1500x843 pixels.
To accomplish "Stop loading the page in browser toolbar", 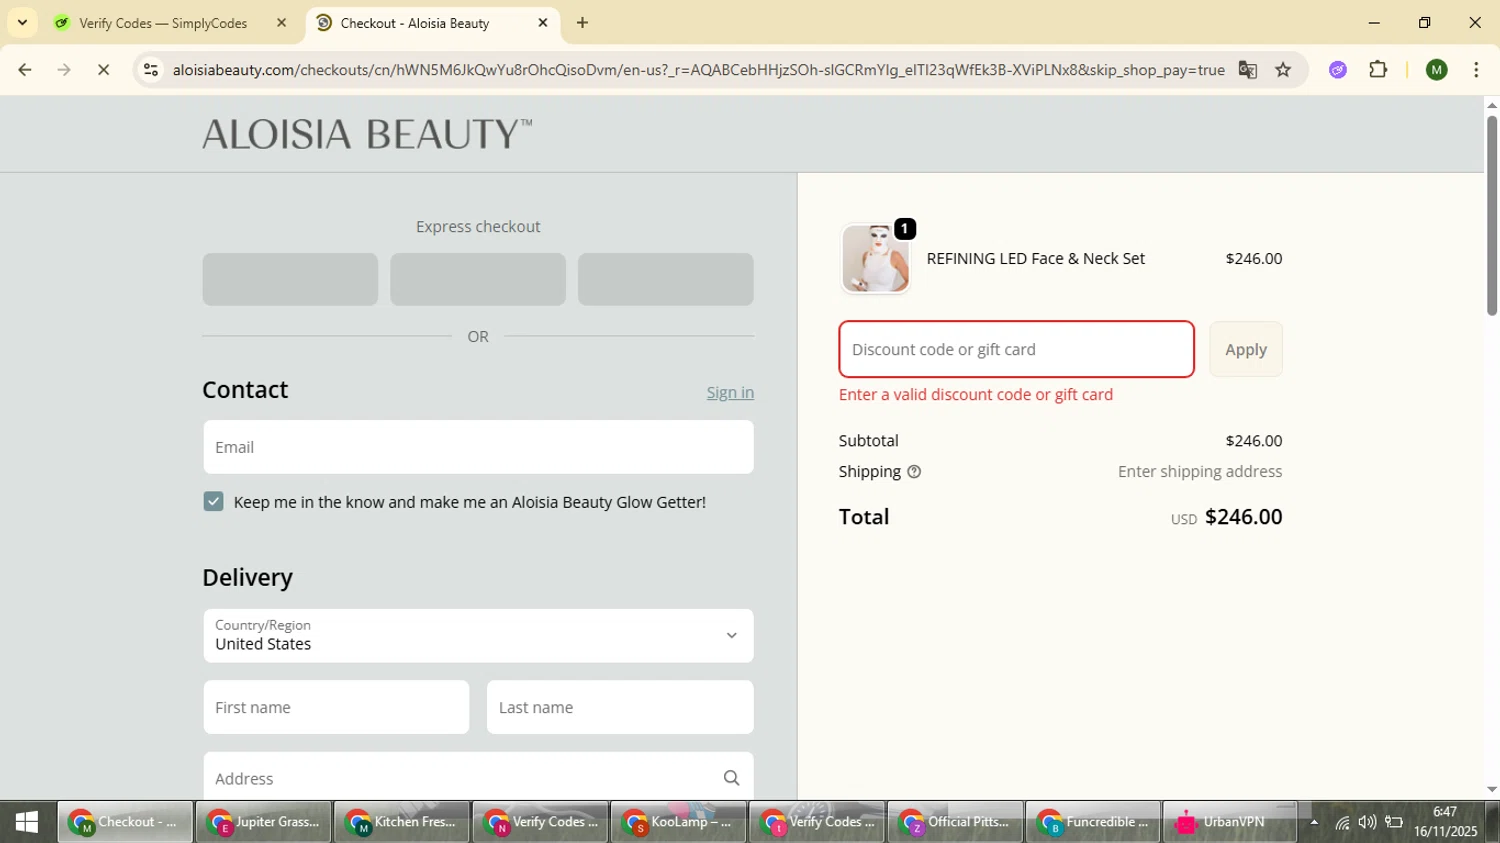I will coord(103,70).
